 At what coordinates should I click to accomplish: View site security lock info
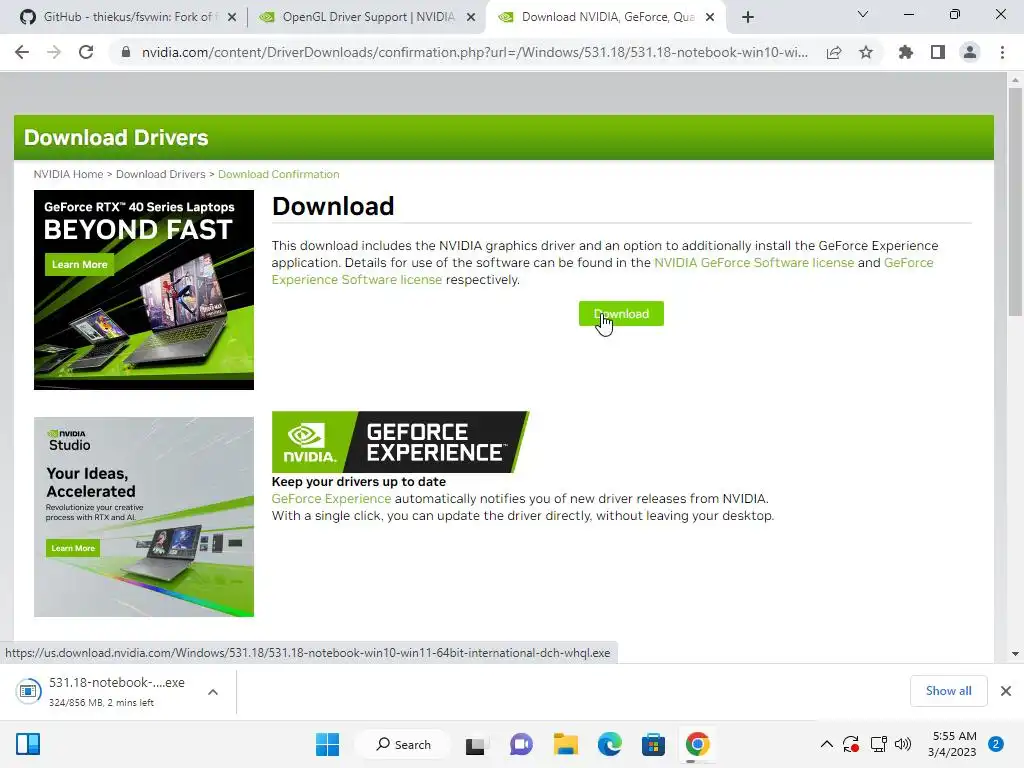[126, 52]
